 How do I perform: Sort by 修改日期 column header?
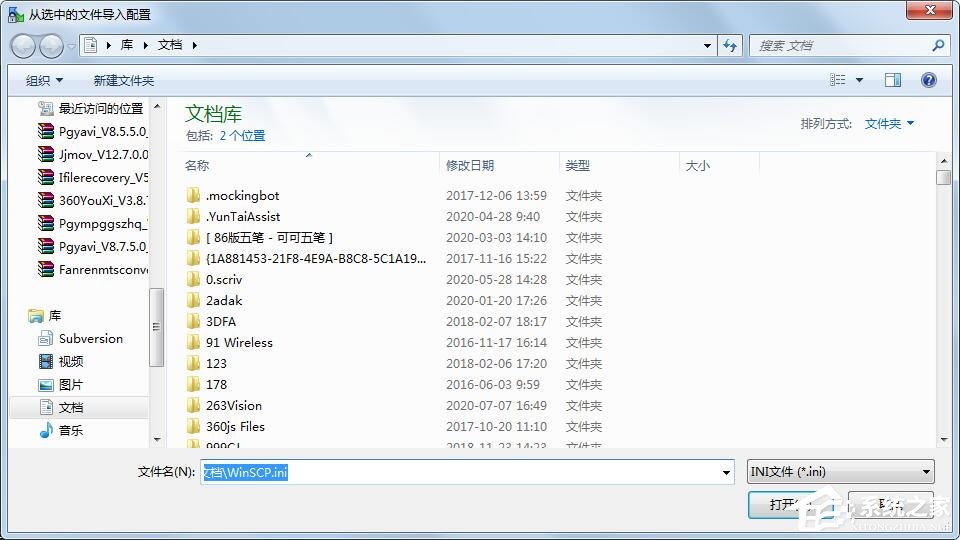coord(470,165)
